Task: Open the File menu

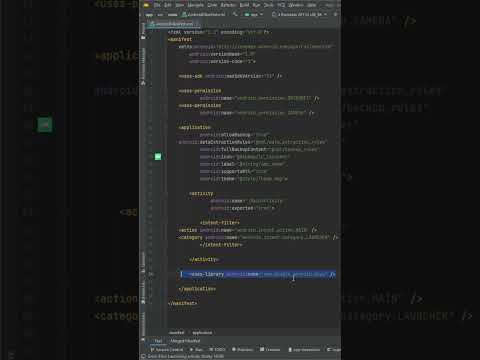Action: click(x=157, y=5)
